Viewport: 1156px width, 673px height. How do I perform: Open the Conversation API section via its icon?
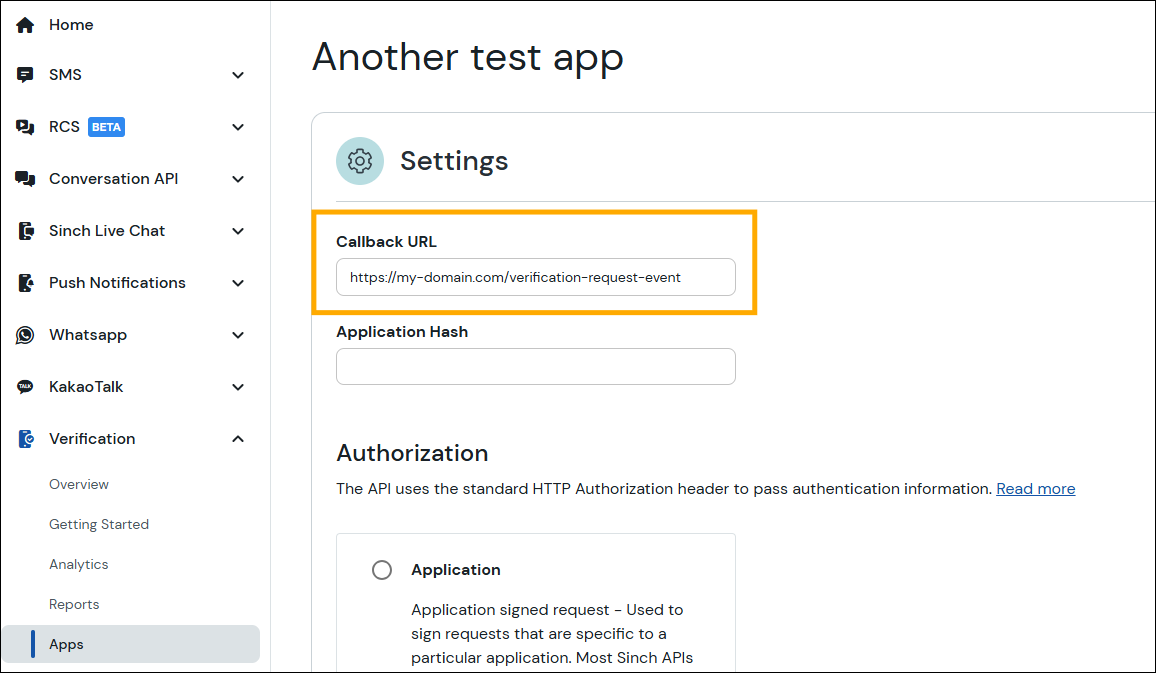pyautogui.click(x=24, y=178)
